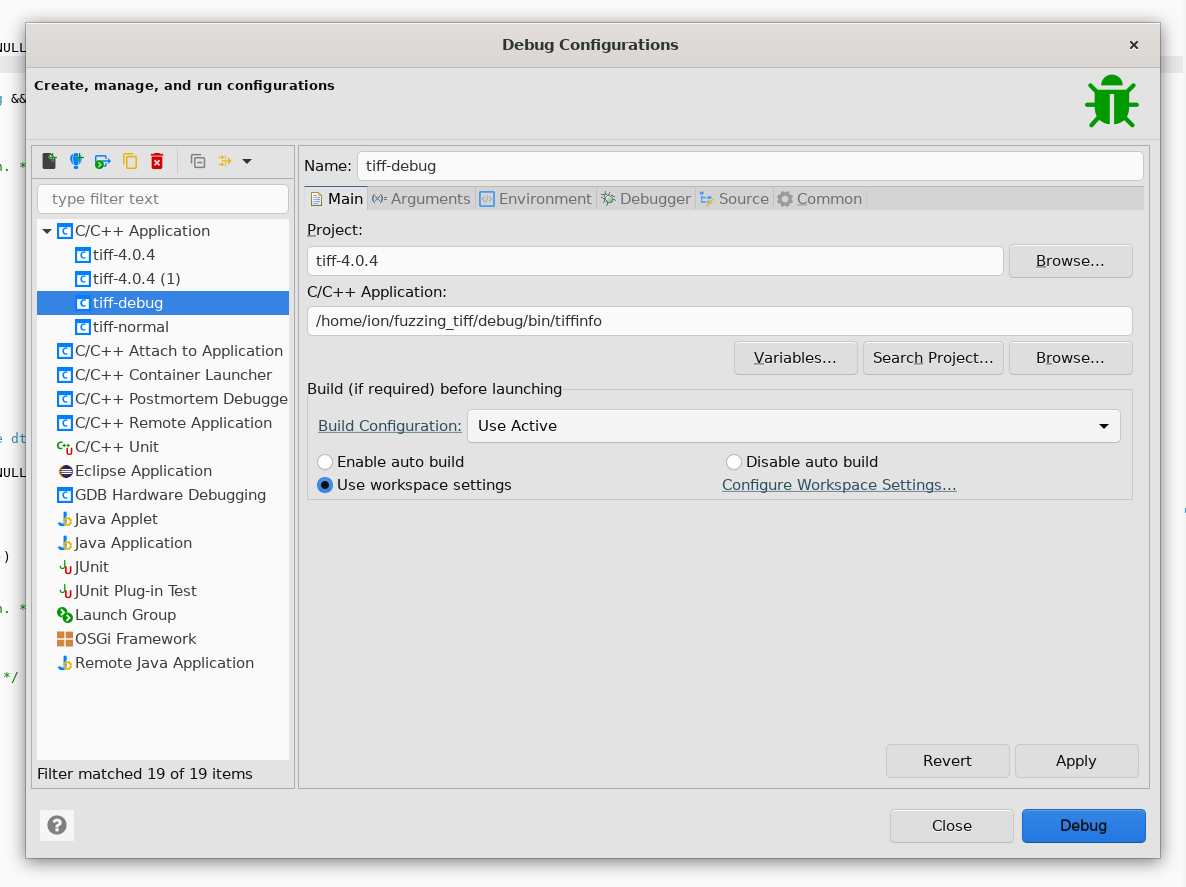Screen dimensions: 1186x887
Task: Open Configure Workspace Settings link
Action: (839, 485)
